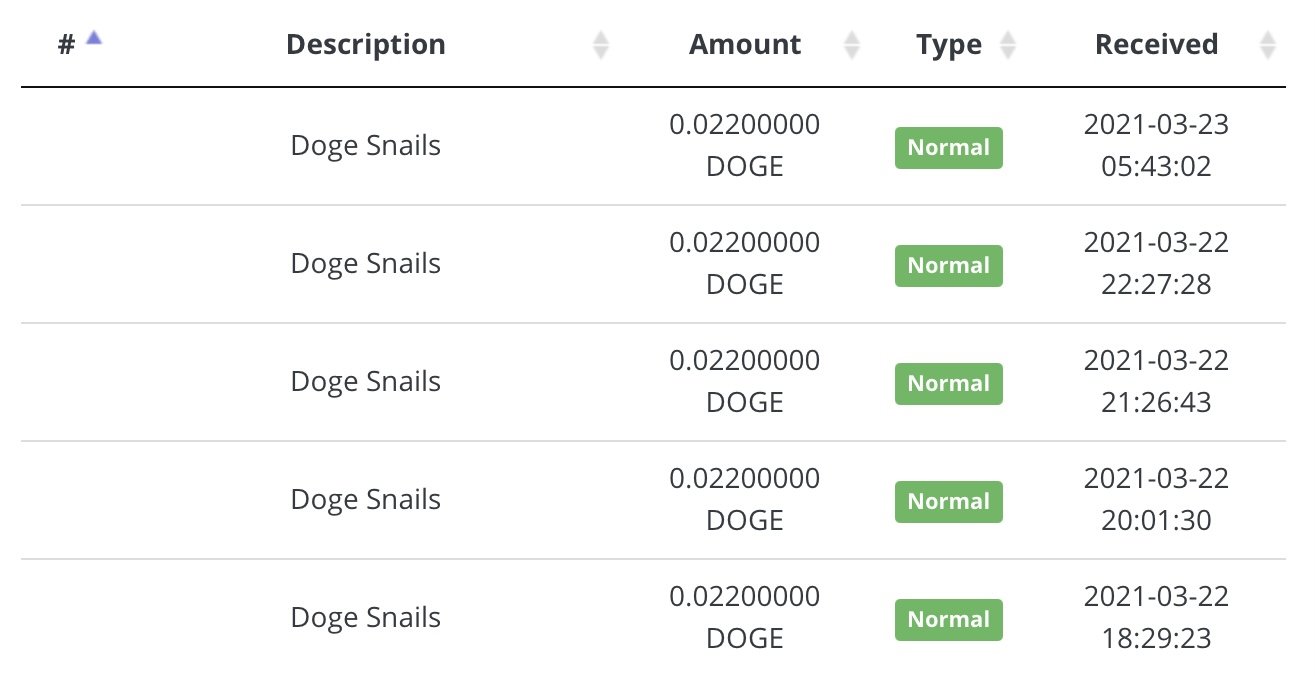Click the Description column sort arrows
The image size is (1315, 676).
(601, 45)
